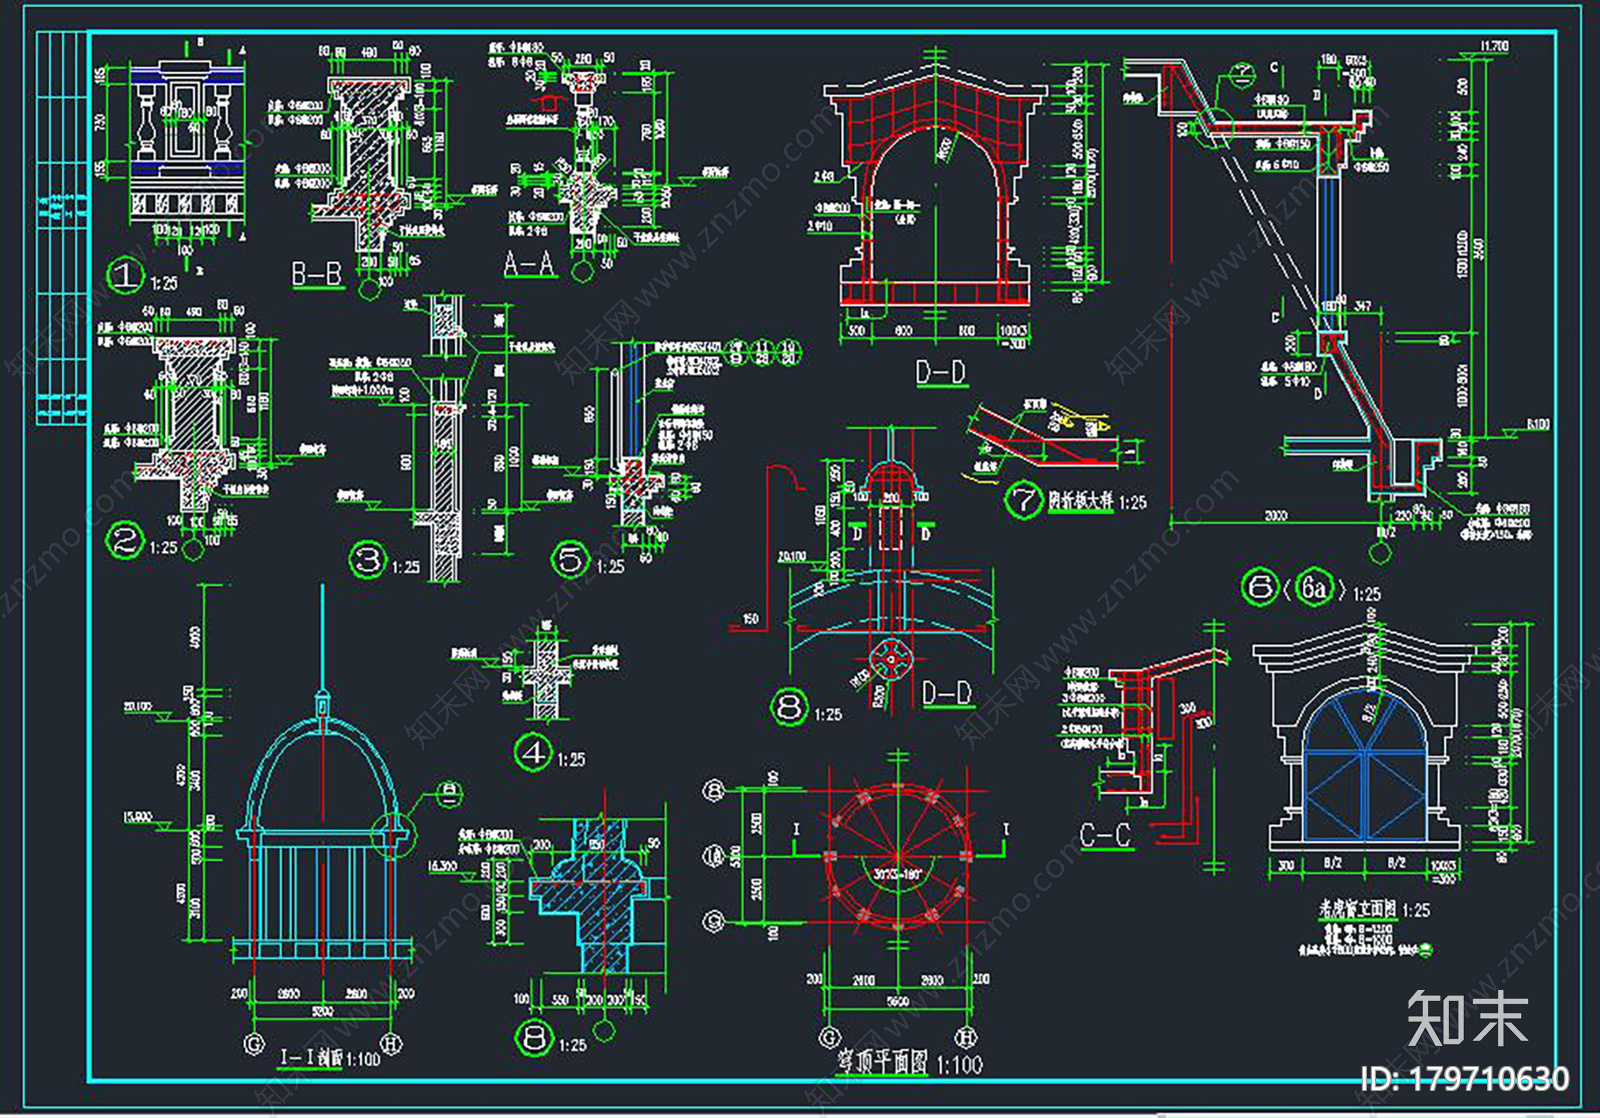Click the 知末 logo watermark
Viewport: 1600px width, 1118px height.
(x=1467, y=1018)
